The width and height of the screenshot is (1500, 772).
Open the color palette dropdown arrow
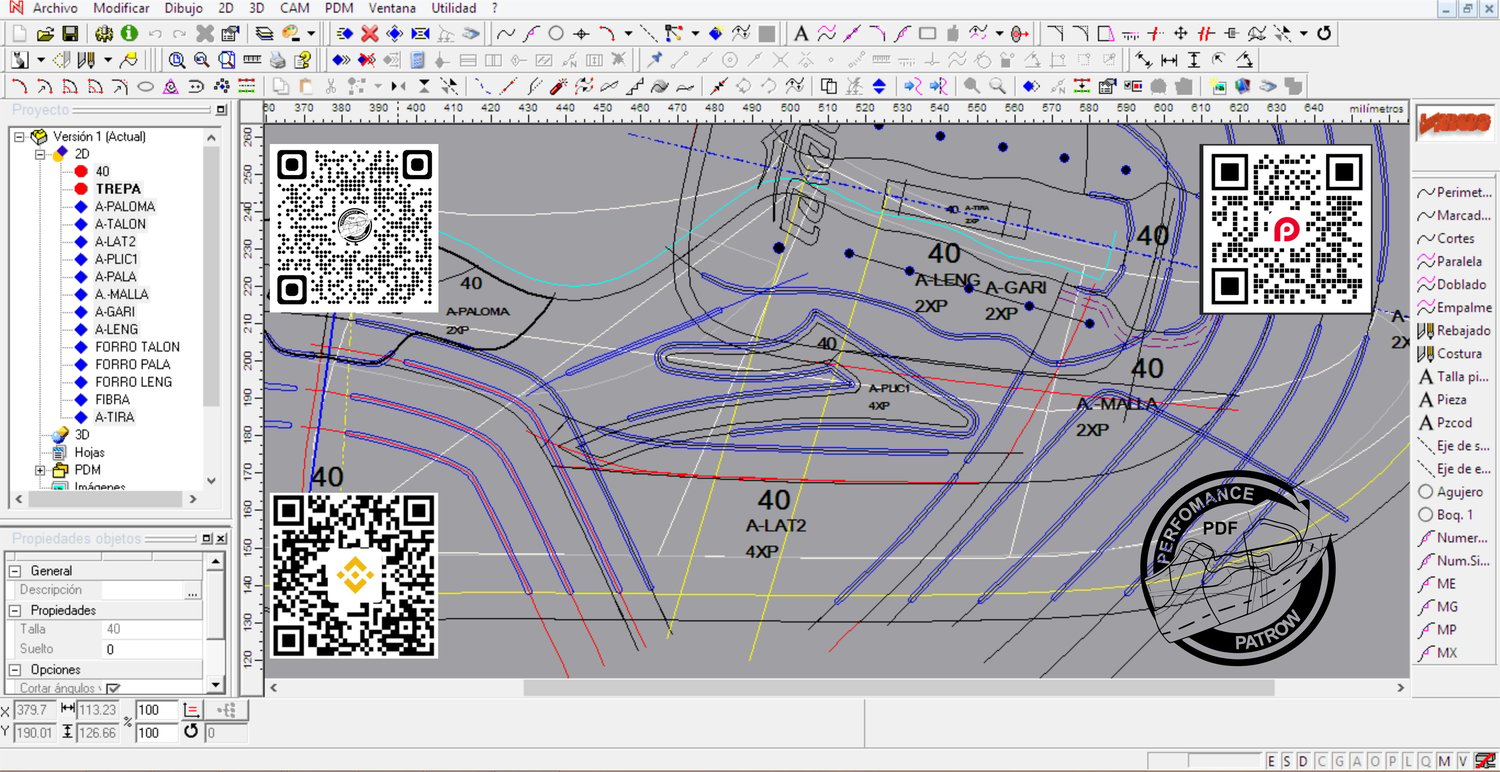tap(311, 33)
